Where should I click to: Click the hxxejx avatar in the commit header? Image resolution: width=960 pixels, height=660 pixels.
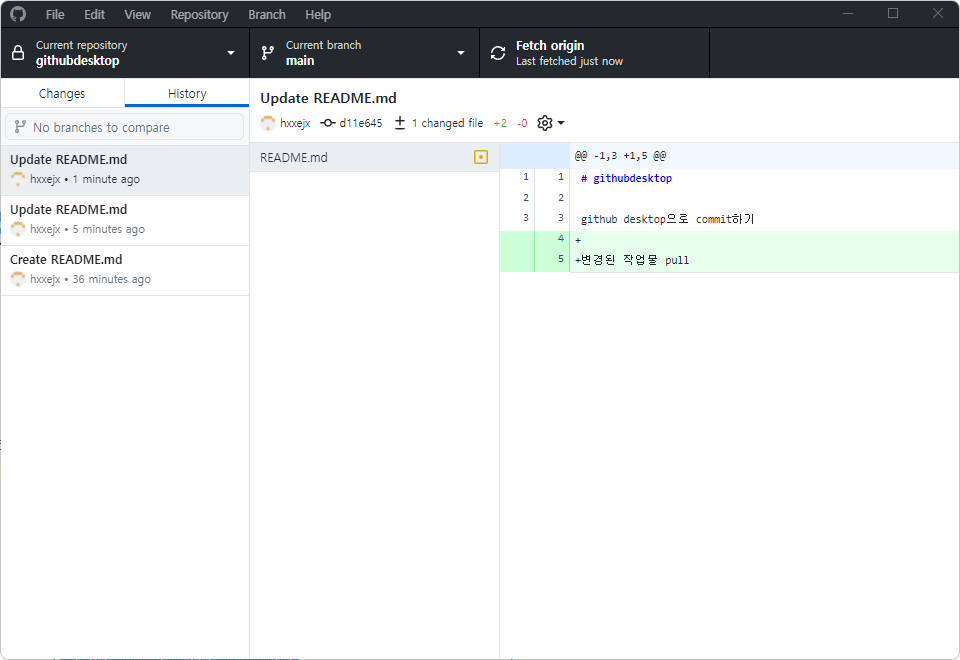tap(268, 122)
